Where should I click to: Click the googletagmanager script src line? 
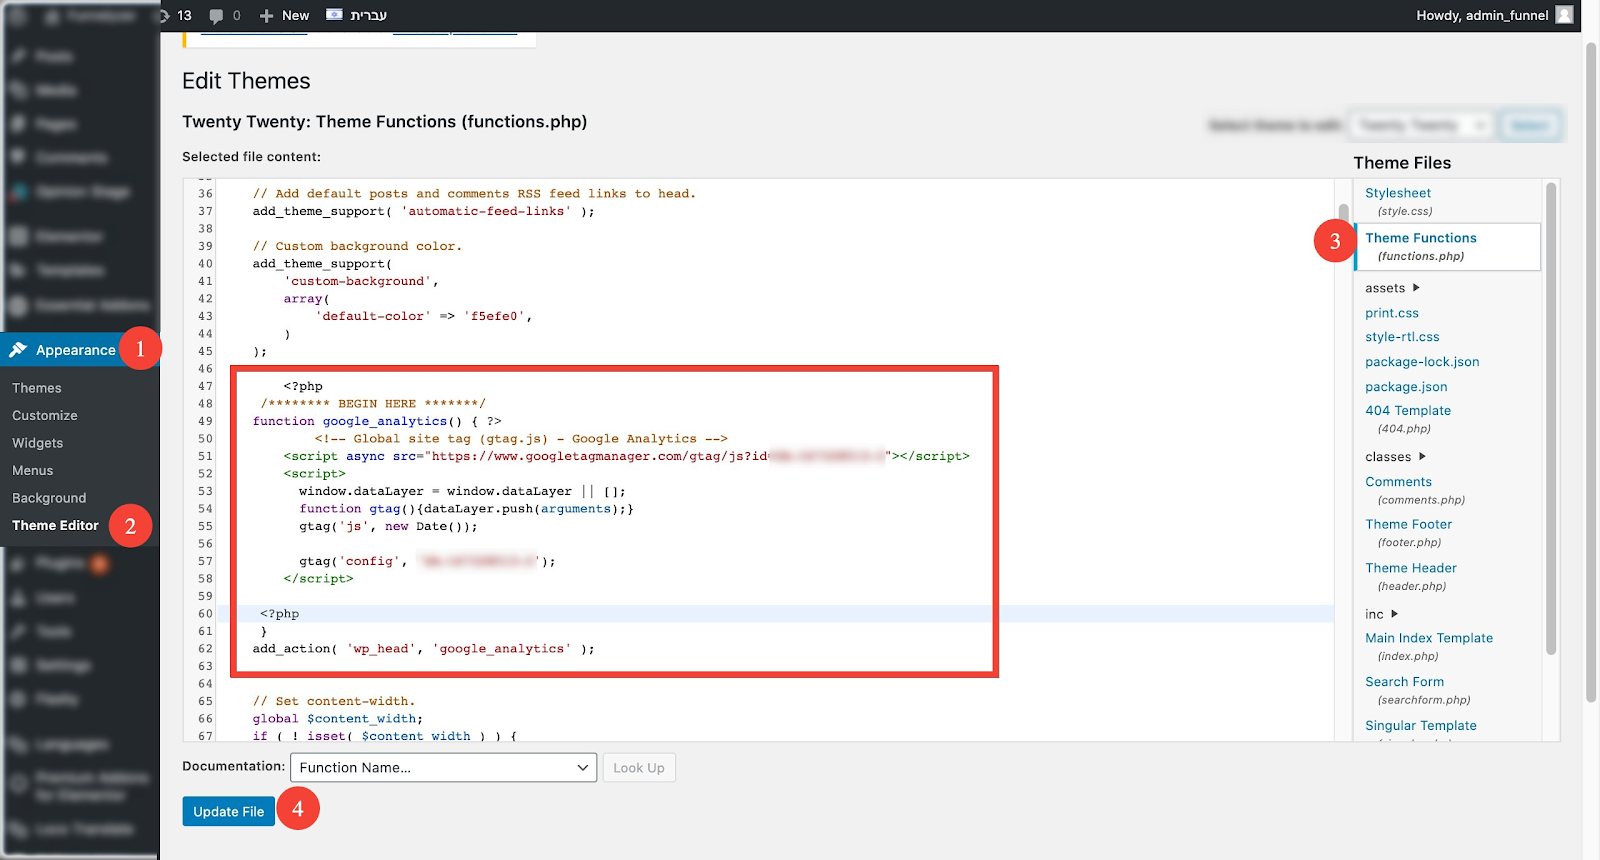point(626,456)
